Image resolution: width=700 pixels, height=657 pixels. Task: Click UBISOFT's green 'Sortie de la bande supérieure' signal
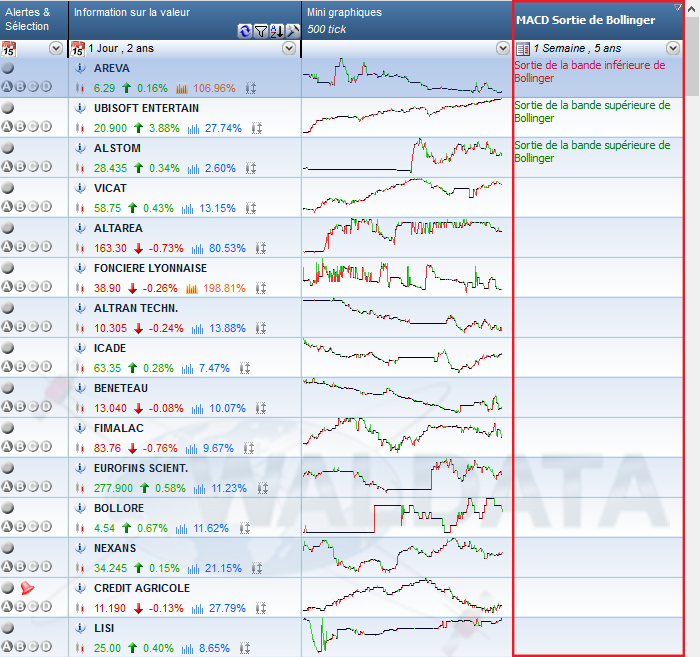592,112
